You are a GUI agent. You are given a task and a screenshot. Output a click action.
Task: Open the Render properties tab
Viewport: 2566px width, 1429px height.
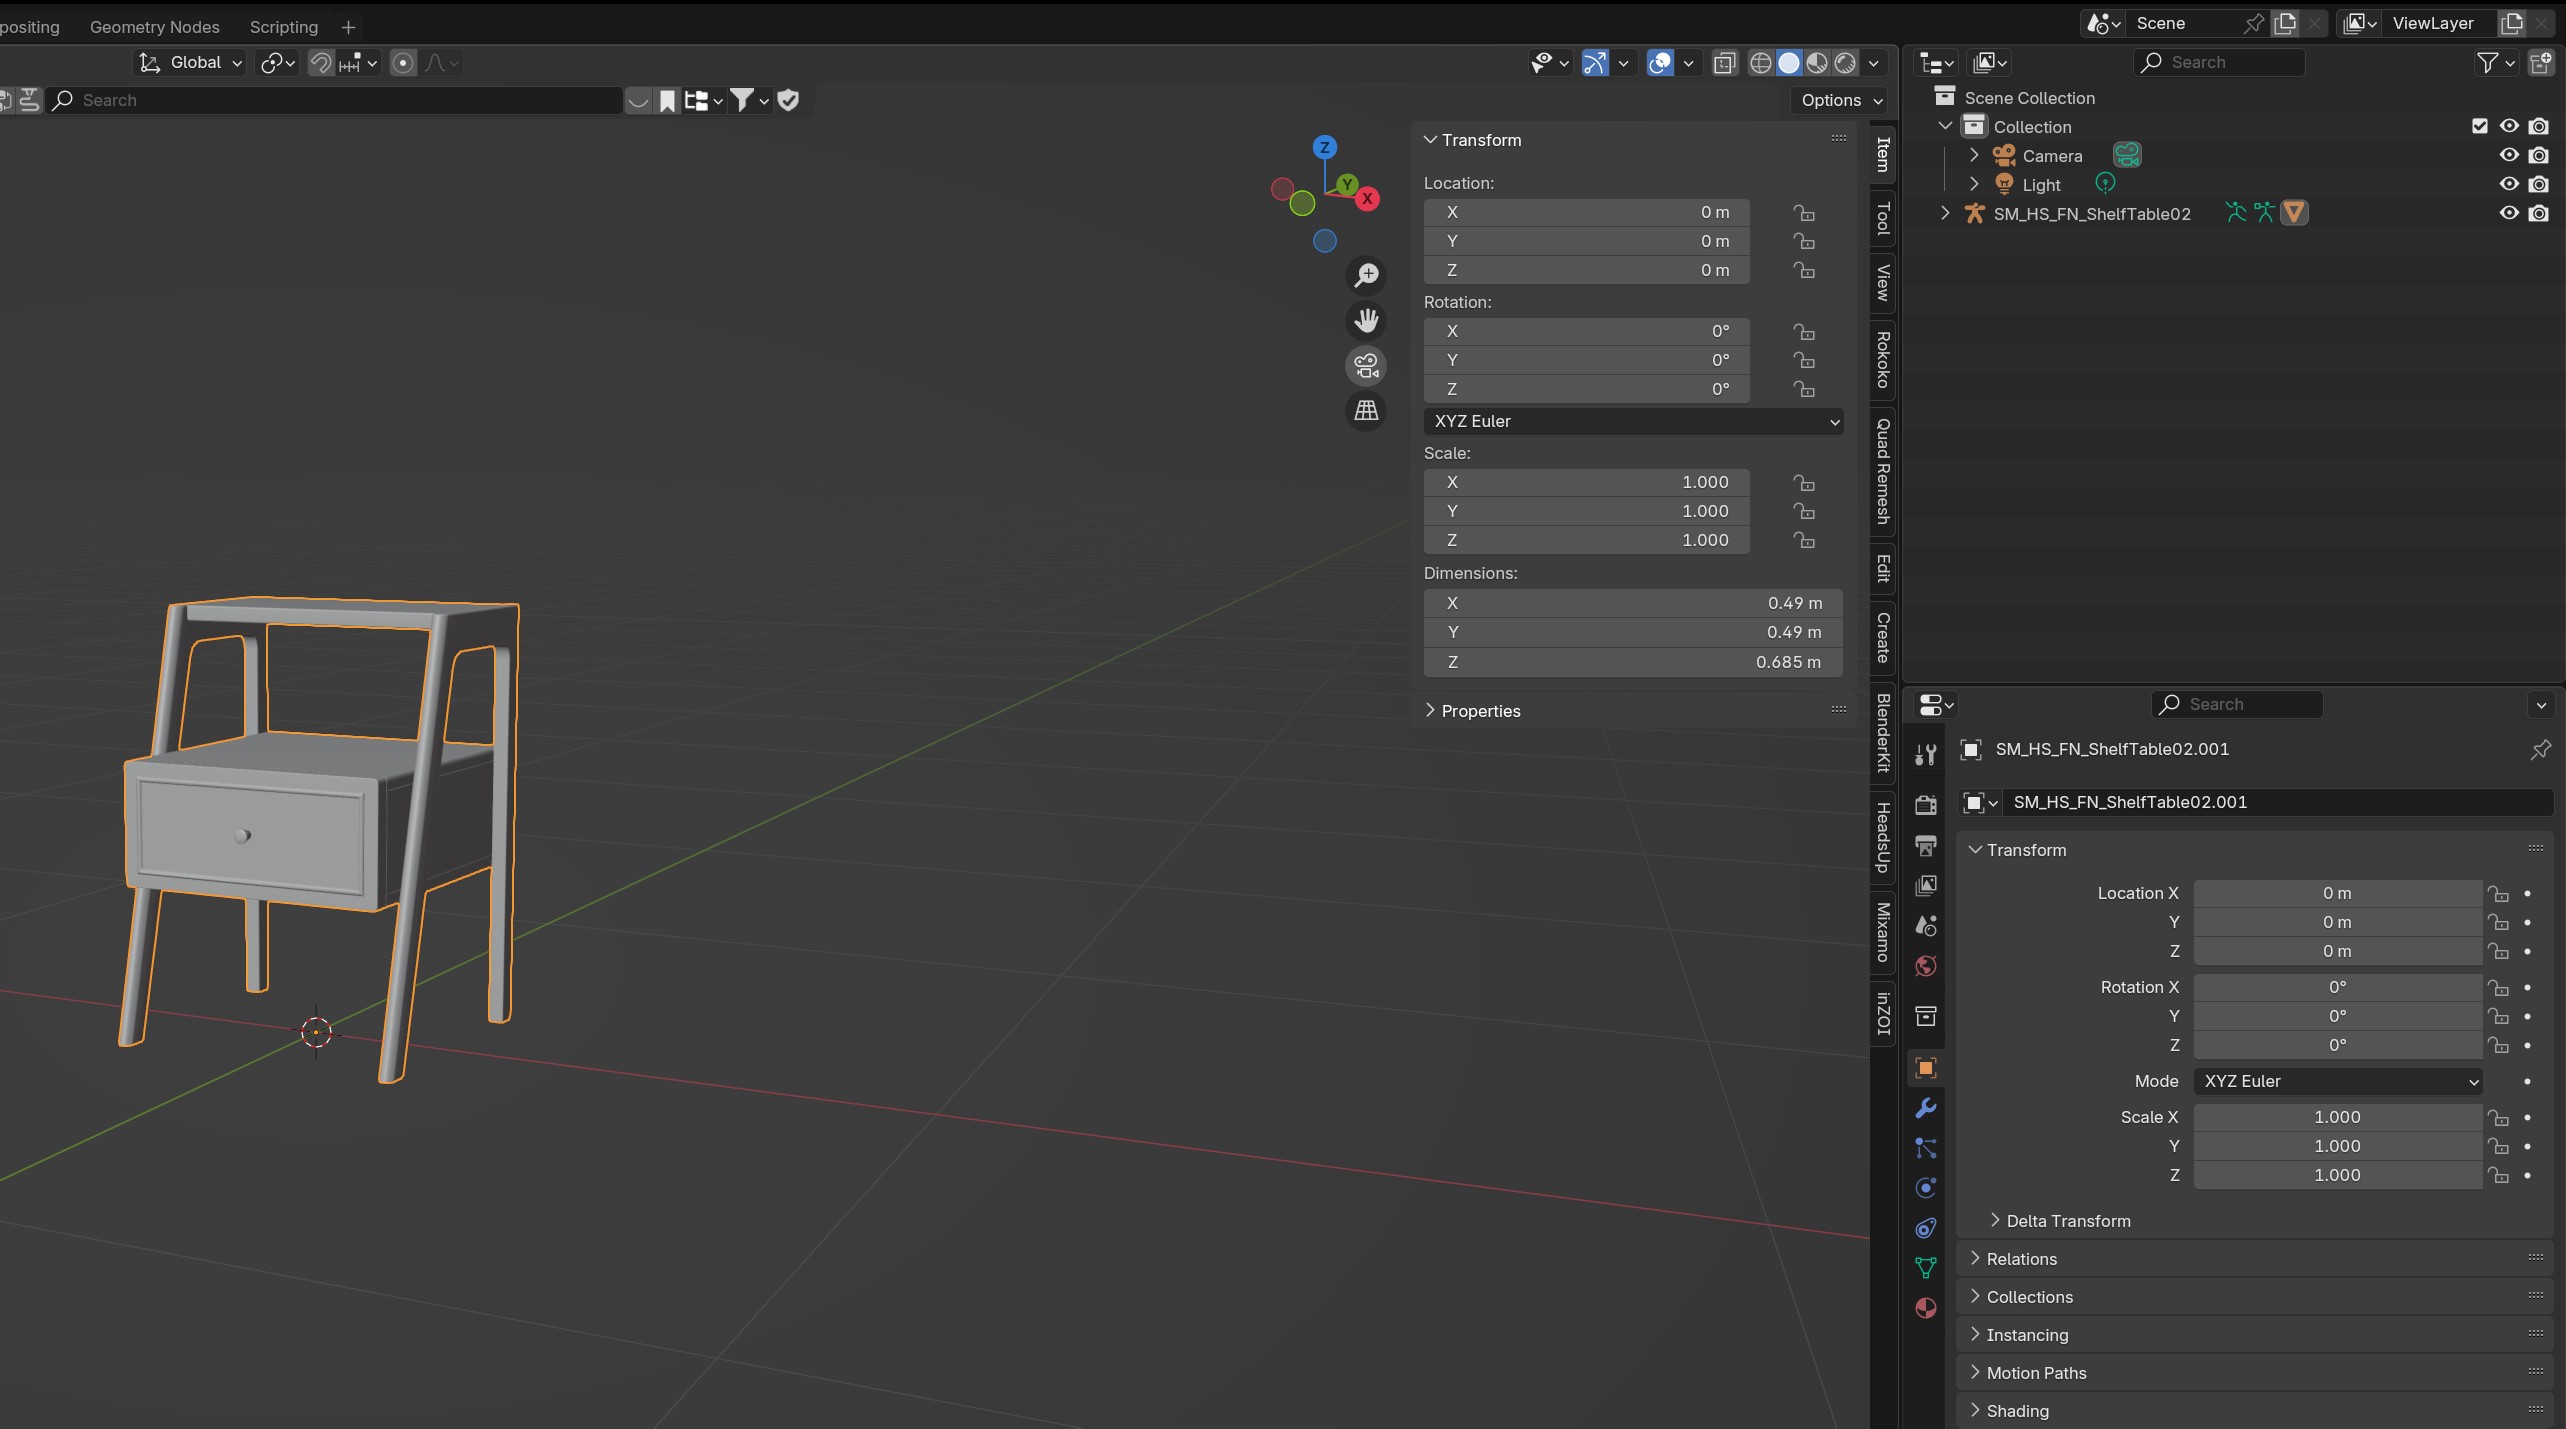1925,805
